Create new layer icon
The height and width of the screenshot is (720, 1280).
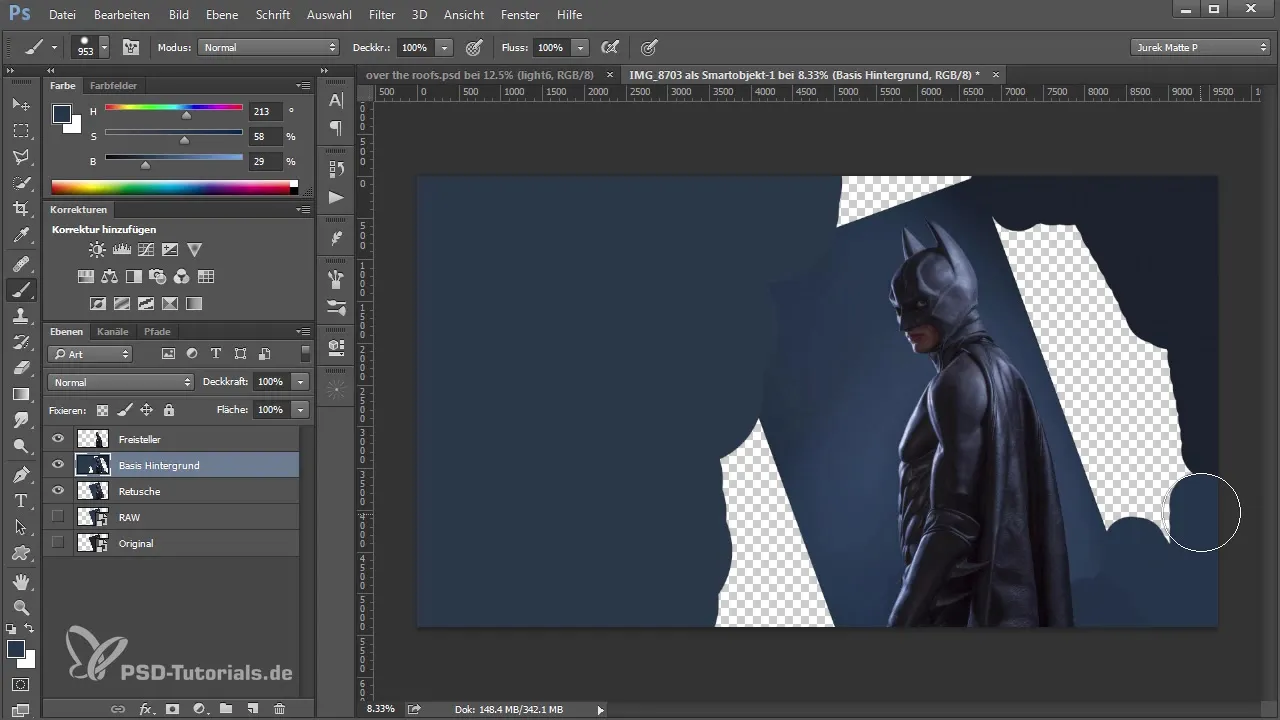252,709
